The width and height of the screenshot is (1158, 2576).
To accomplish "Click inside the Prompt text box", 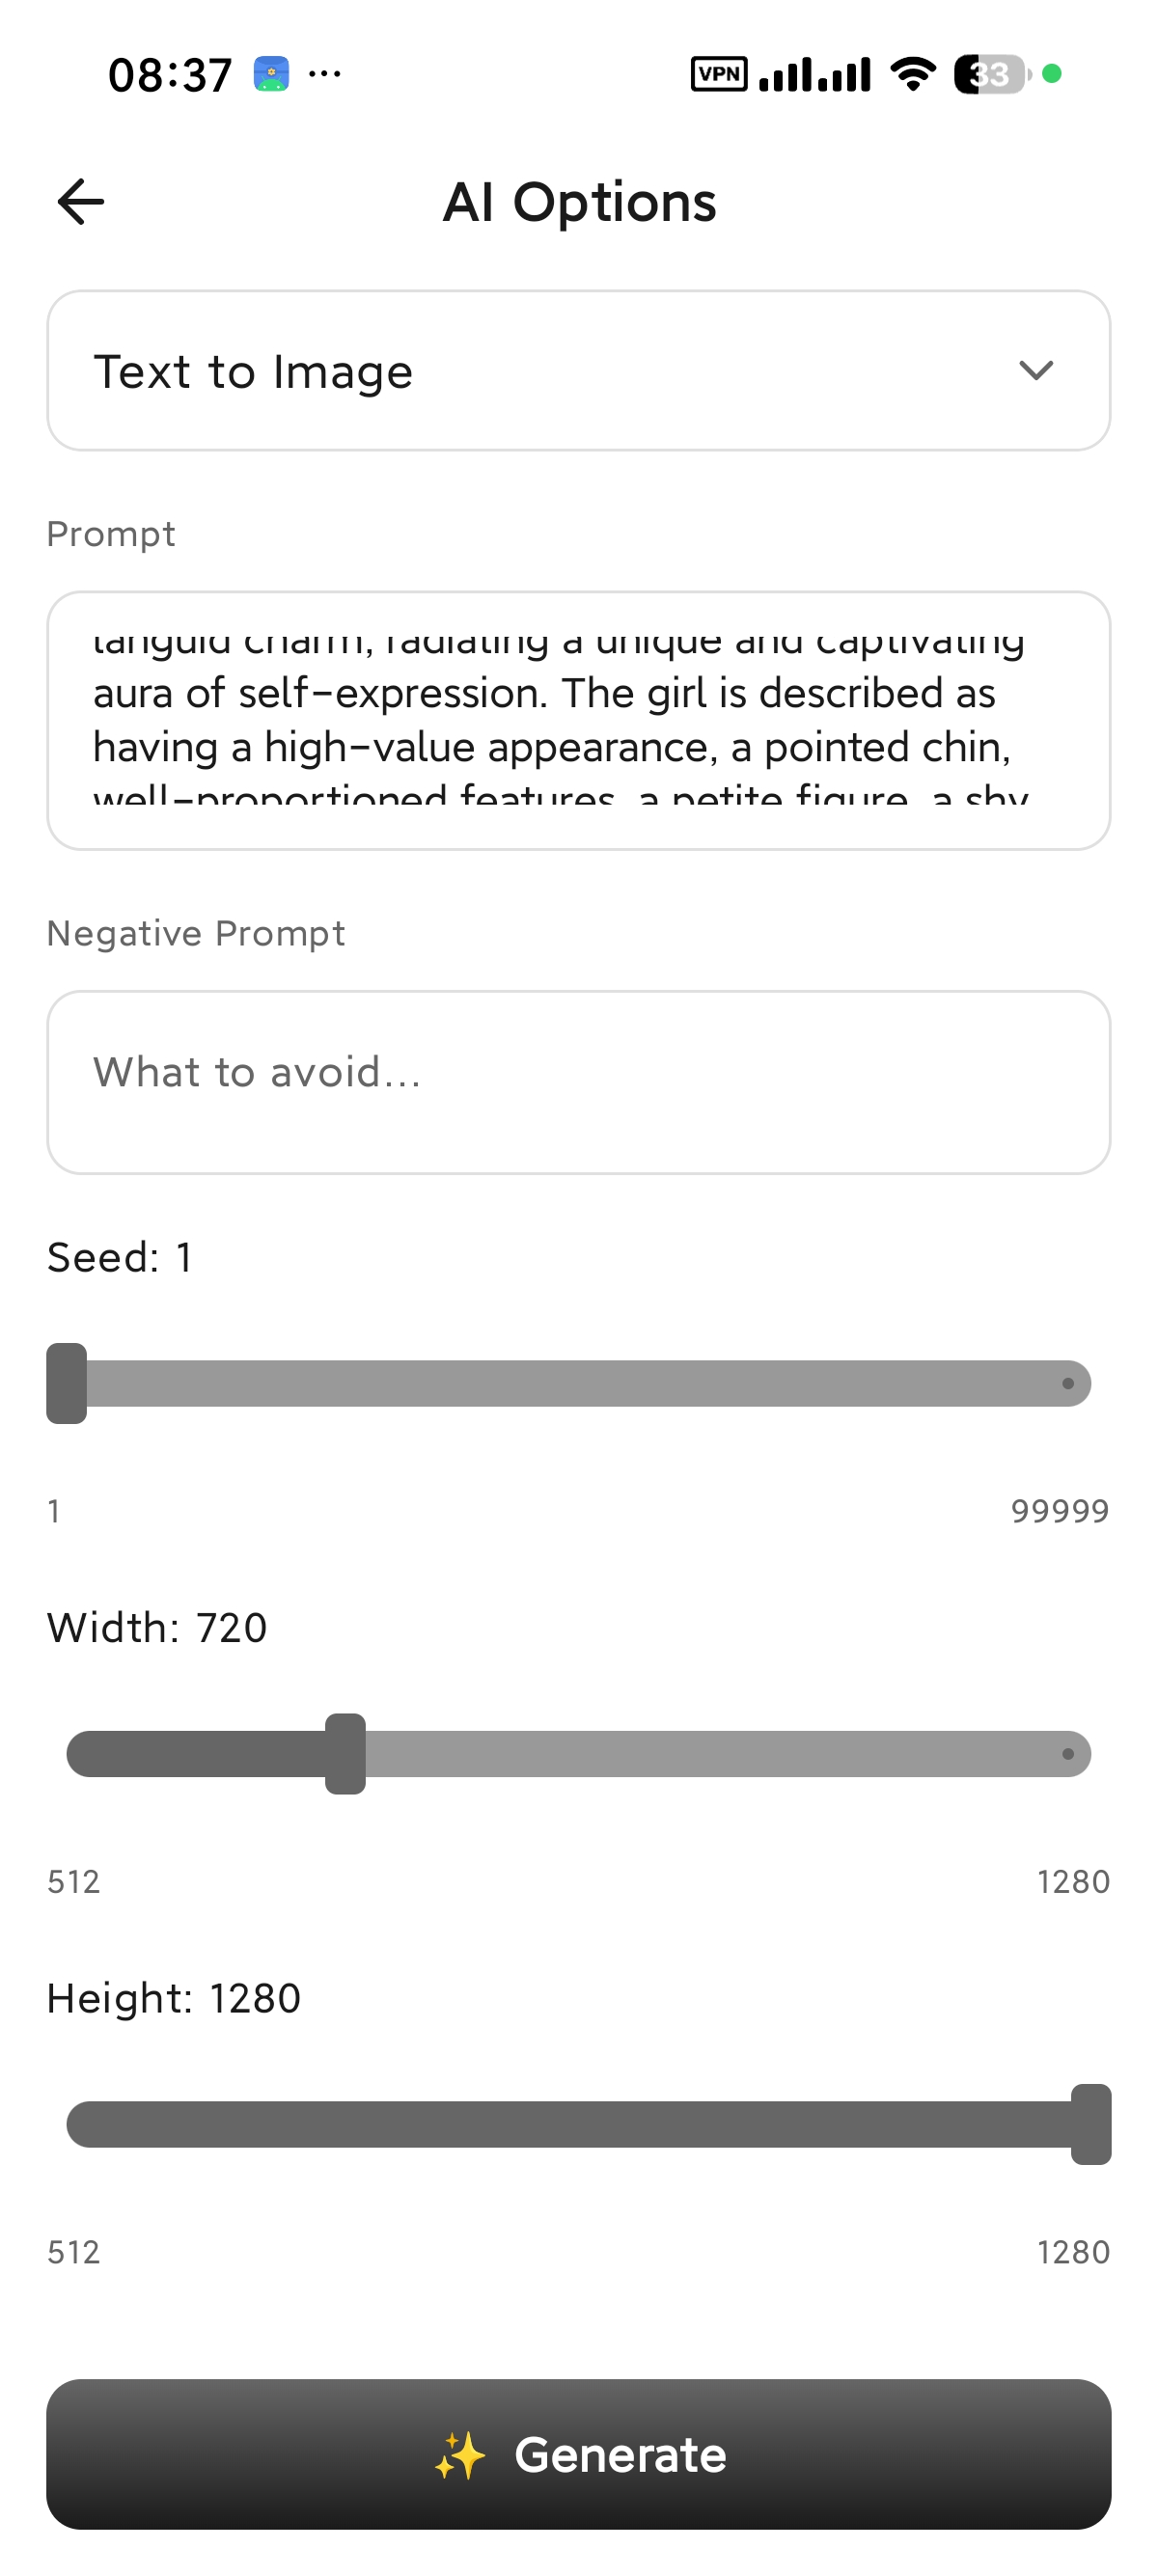I will pyautogui.click(x=579, y=720).
